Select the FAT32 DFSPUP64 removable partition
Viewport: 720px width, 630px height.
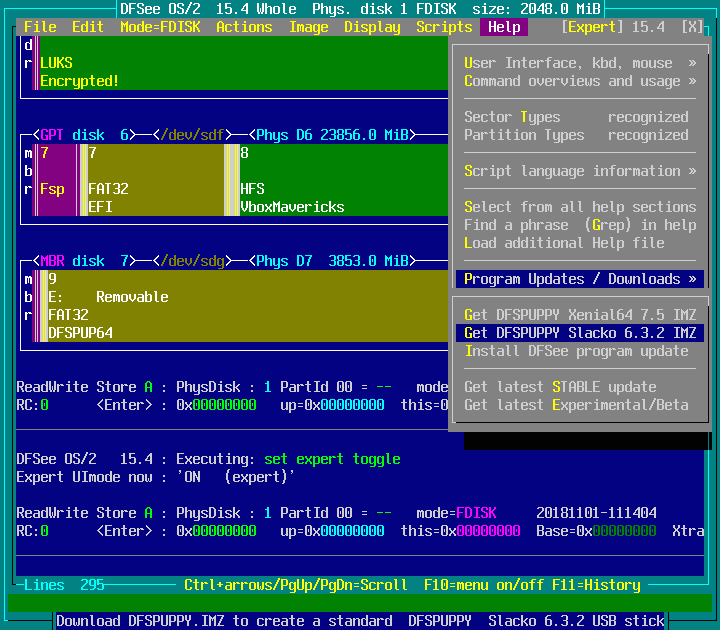[240, 305]
